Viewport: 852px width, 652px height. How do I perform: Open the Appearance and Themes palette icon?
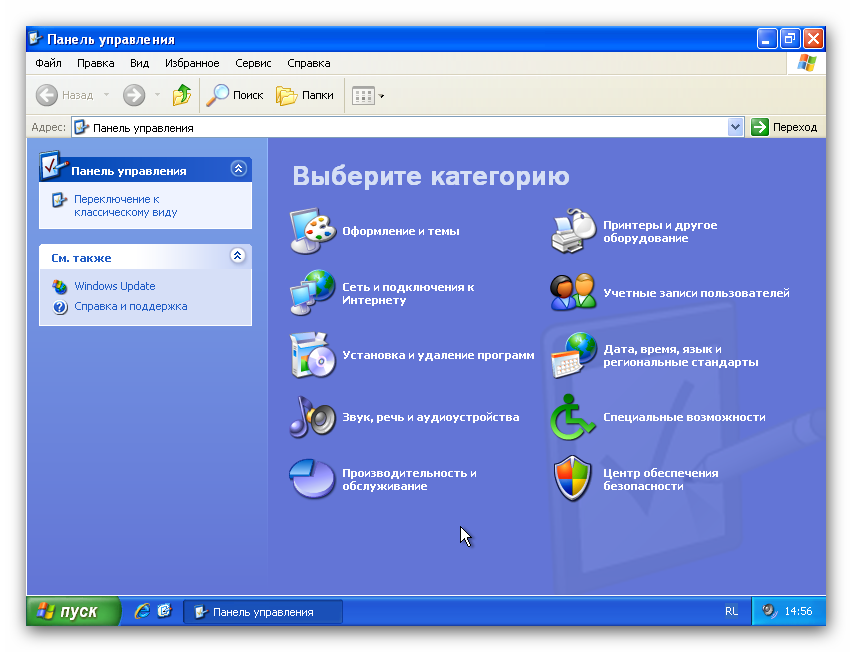click(x=312, y=232)
